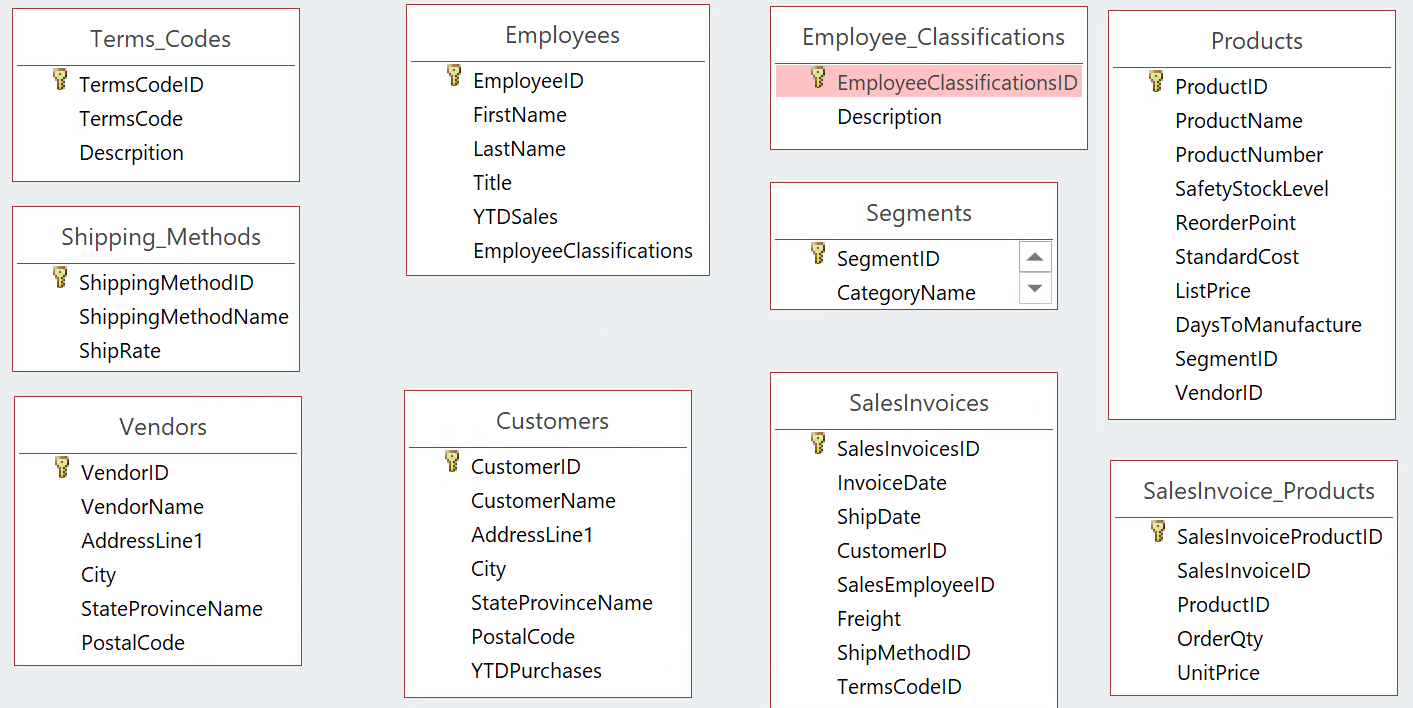The height and width of the screenshot is (708, 1413).
Task: Select the ReorderPoint field
Action: pyautogui.click(x=1235, y=223)
